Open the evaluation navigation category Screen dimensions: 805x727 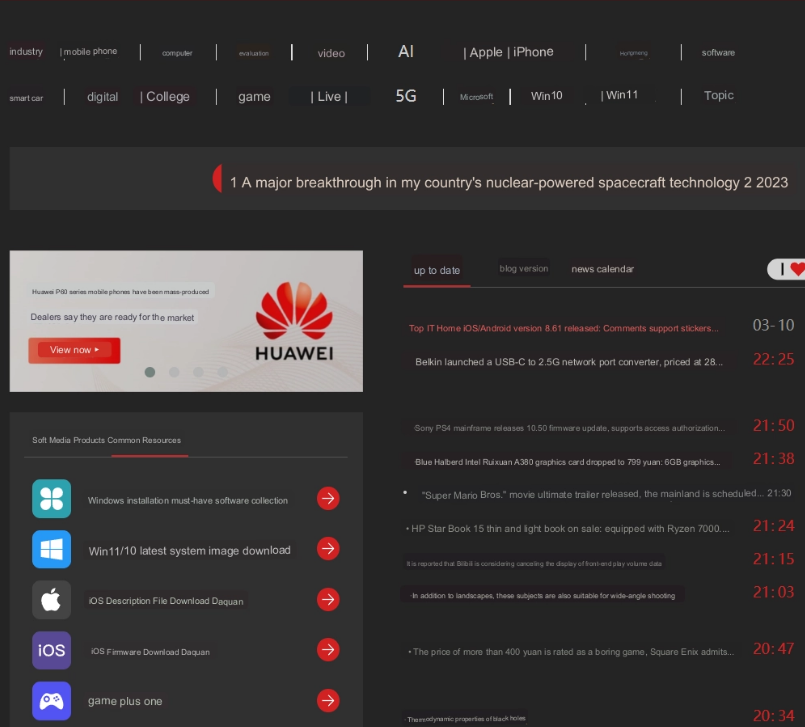click(254, 53)
